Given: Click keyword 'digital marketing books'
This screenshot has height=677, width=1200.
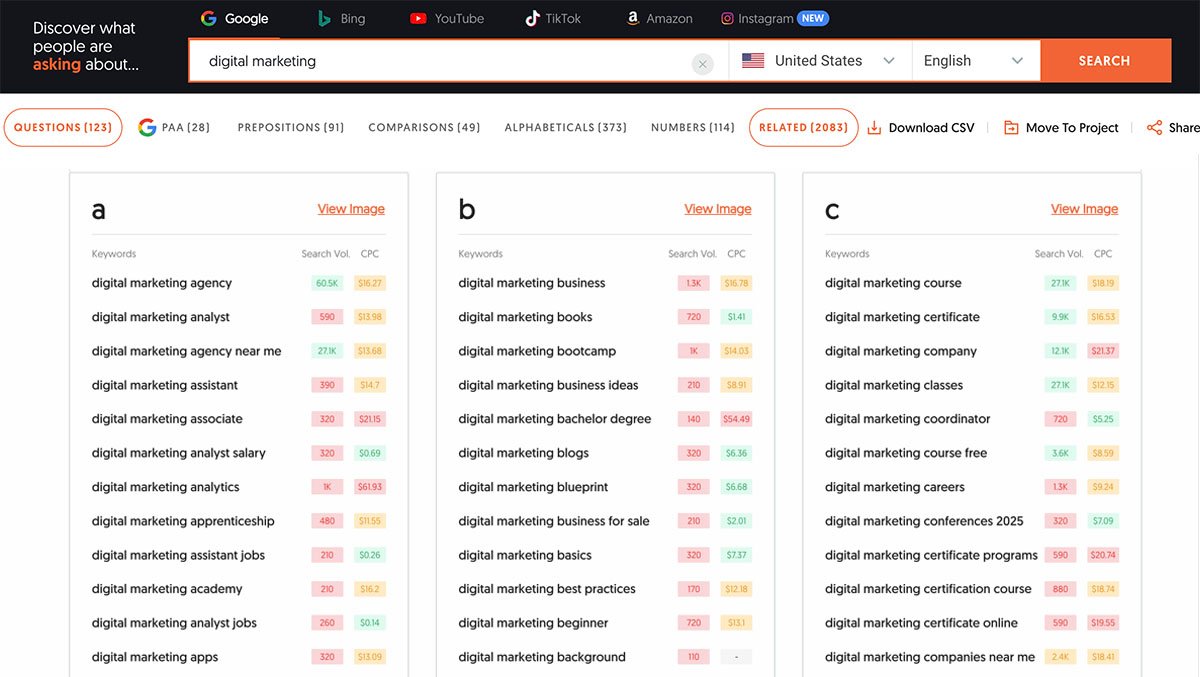Looking at the screenshot, I should [526, 317].
